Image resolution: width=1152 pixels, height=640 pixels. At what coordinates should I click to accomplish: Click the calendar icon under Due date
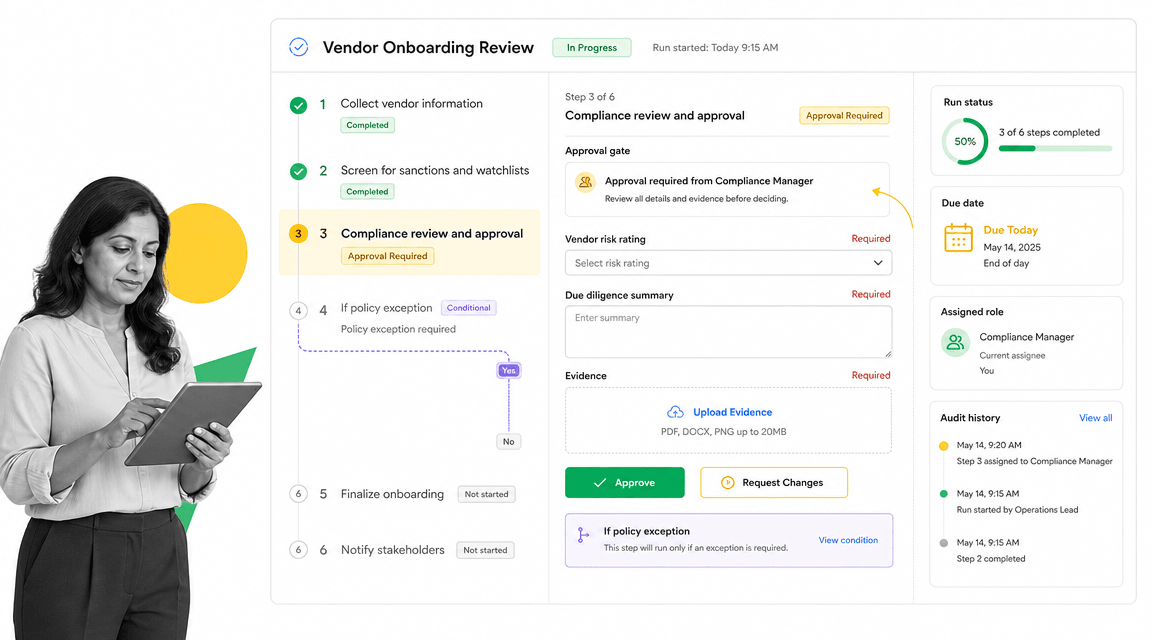pos(958,238)
